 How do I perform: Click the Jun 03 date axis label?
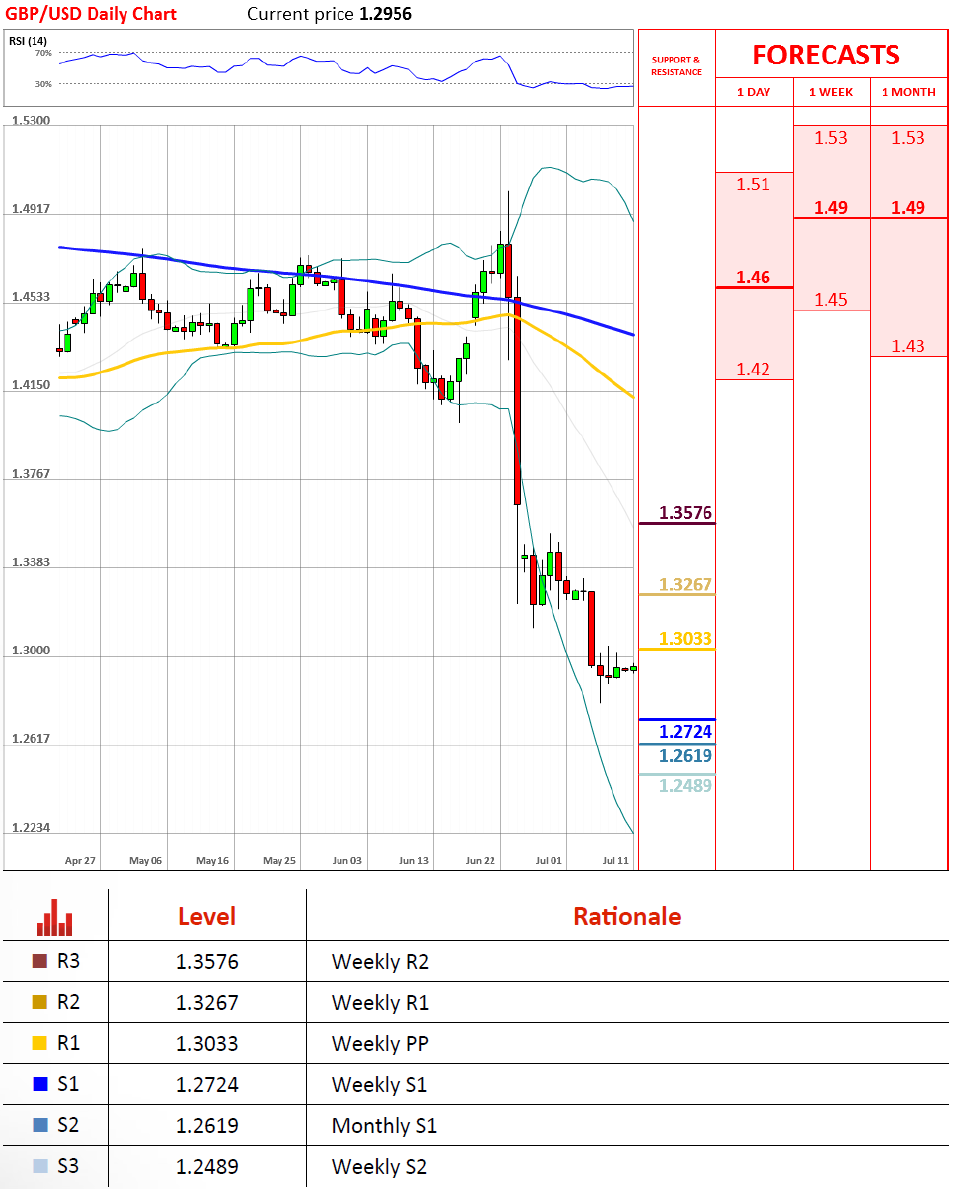click(x=347, y=861)
